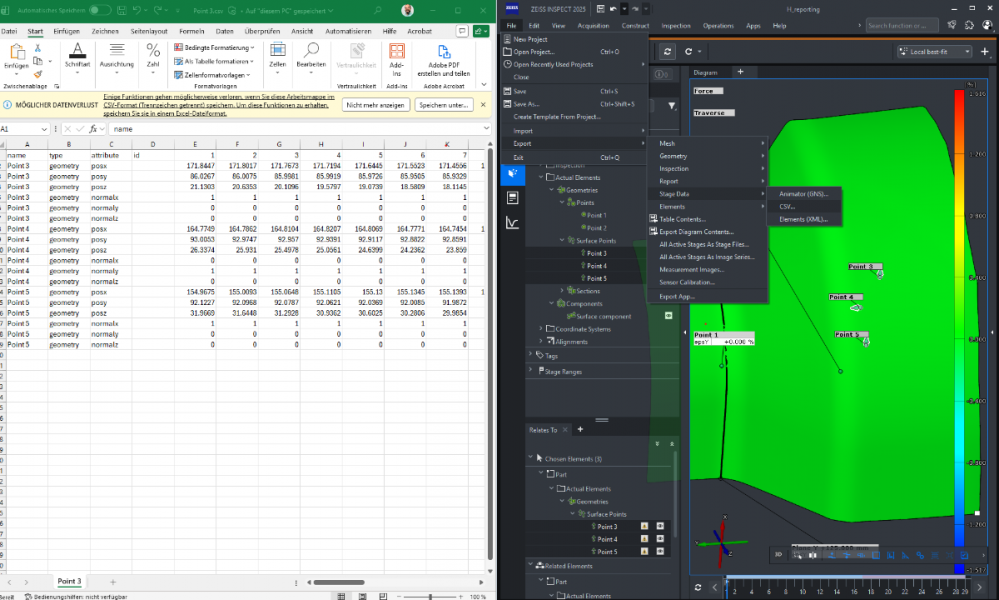Open the Local best-fit dropdown
Viewport: 999px width, 600px height.
[934, 51]
